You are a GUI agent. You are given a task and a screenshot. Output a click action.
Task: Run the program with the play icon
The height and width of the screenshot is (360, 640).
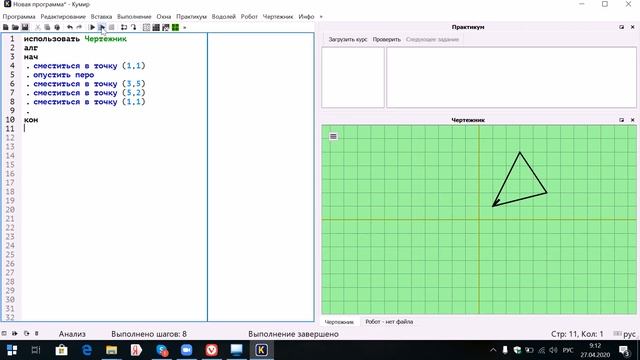[x=92, y=27]
